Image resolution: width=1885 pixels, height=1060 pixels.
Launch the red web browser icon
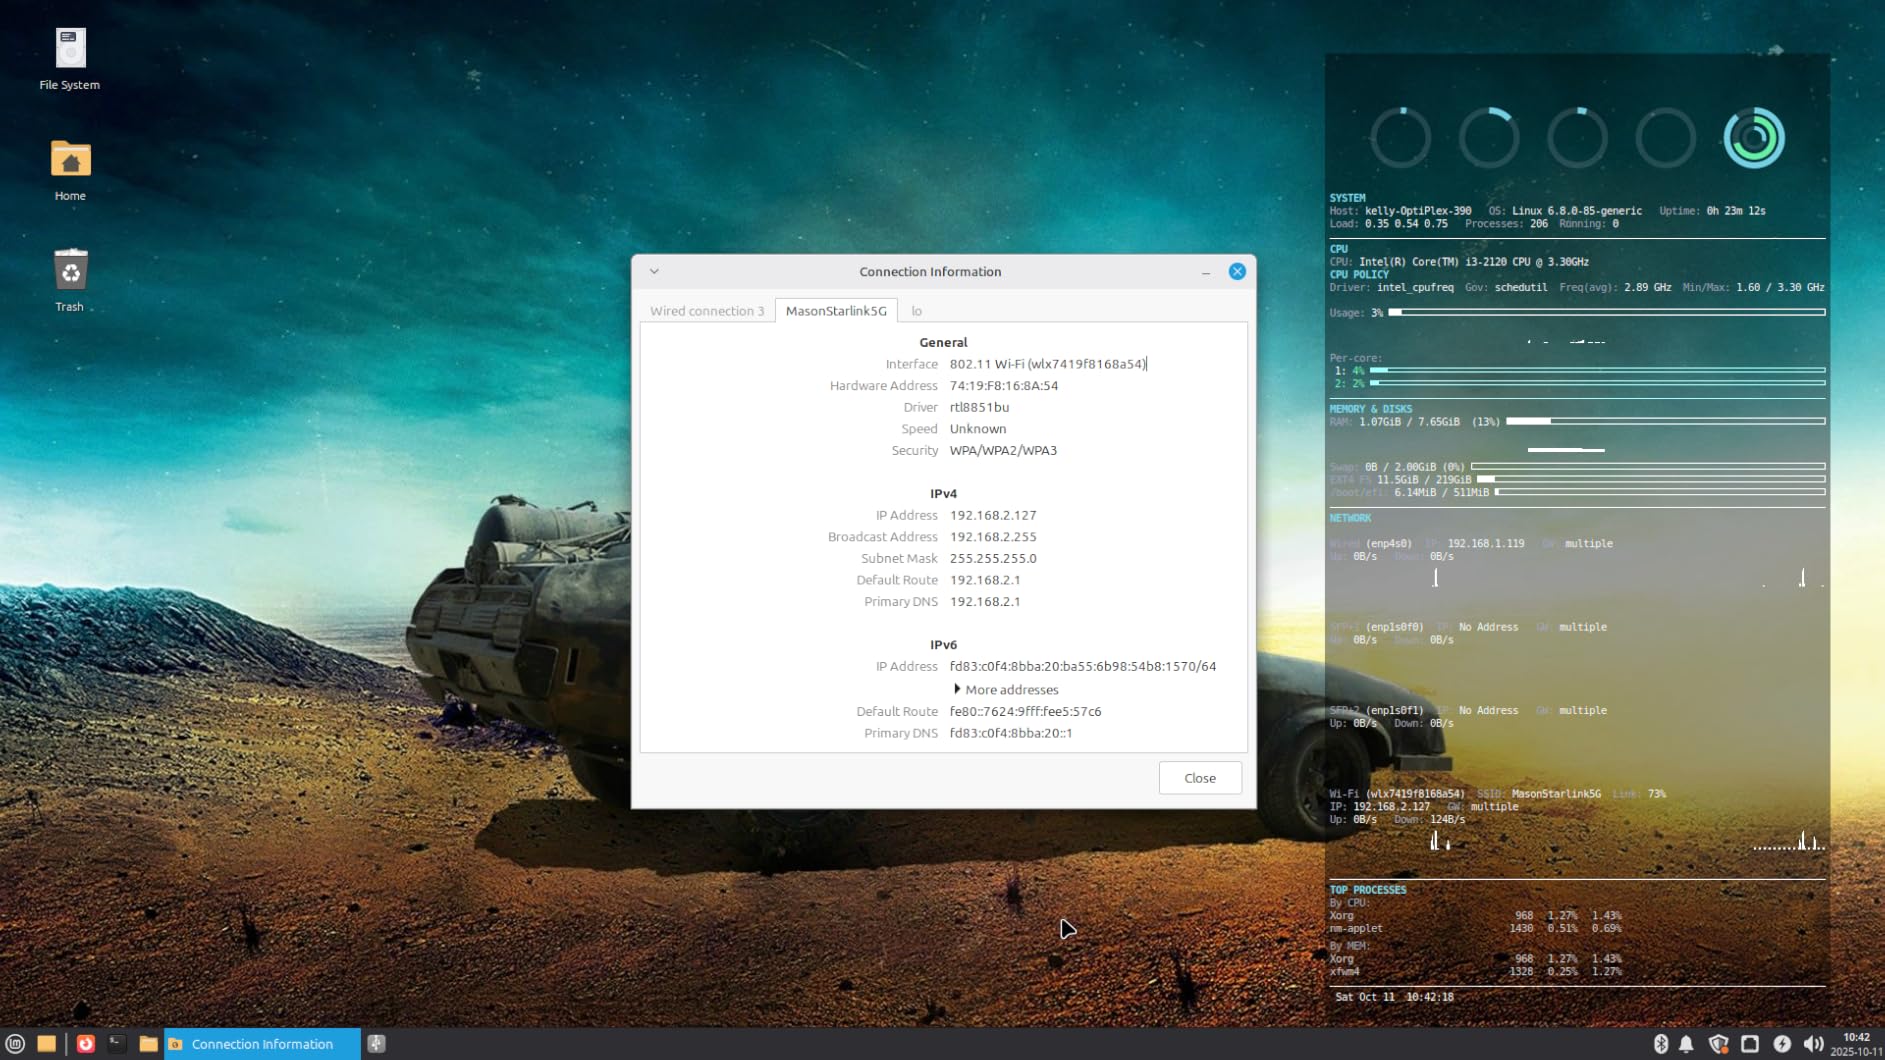pyautogui.click(x=86, y=1044)
